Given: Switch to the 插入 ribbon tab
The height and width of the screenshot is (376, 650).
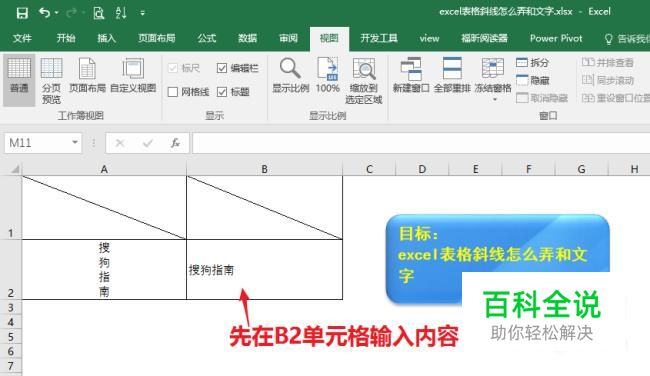Looking at the screenshot, I should (x=107, y=38).
